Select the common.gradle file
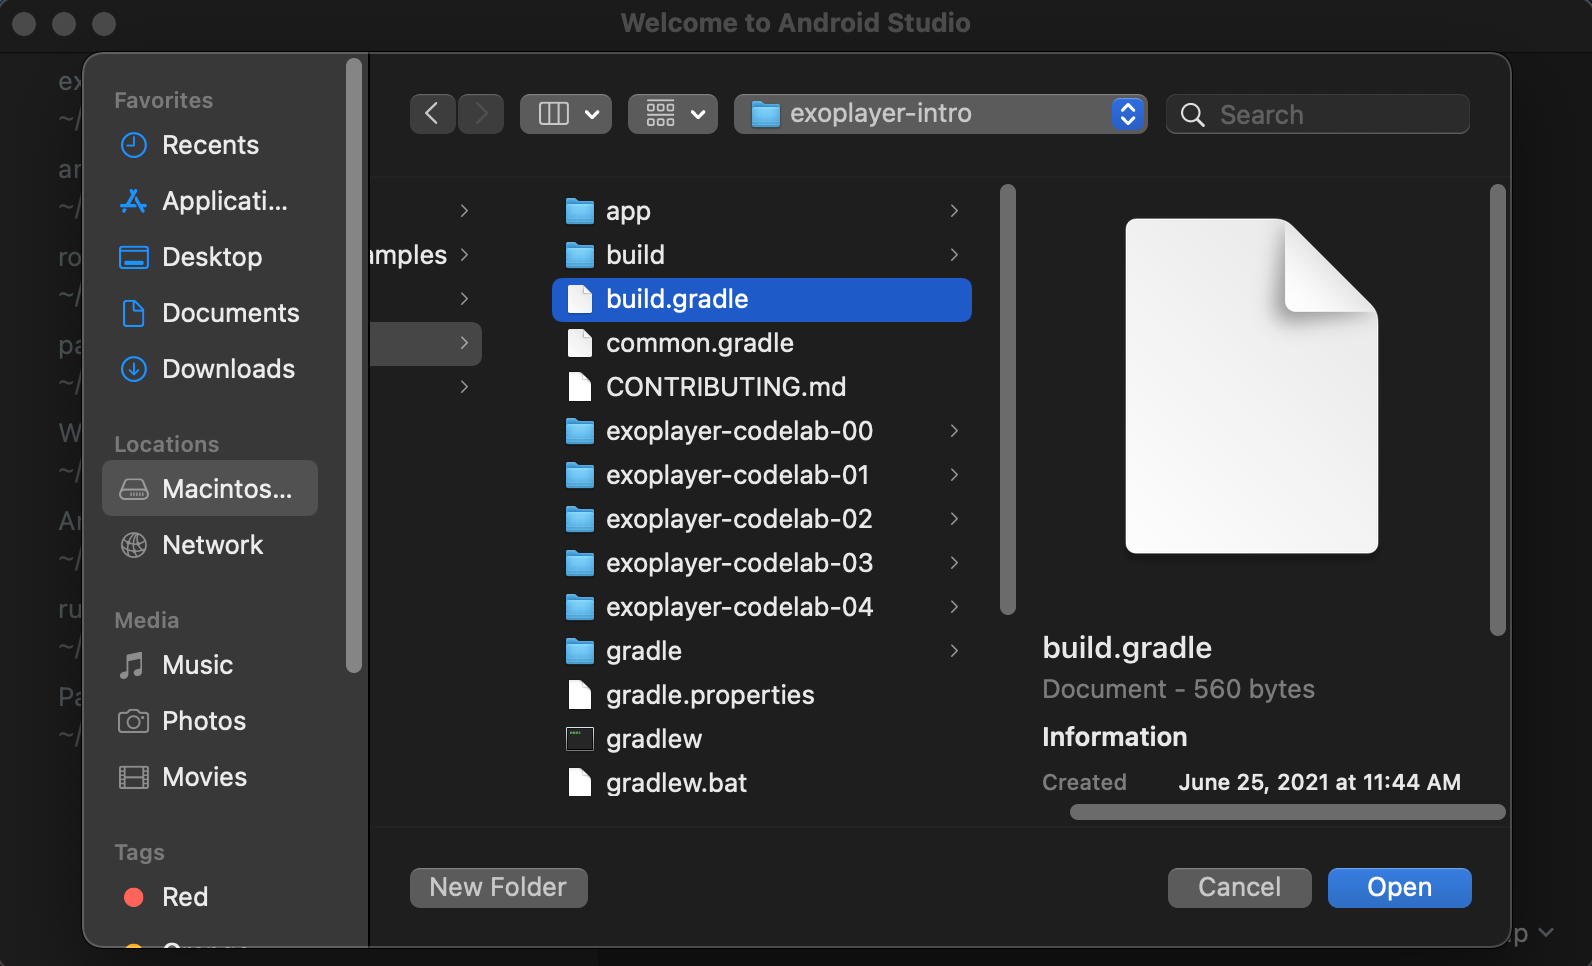The width and height of the screenshot is (1592, 966). tap(699, 343)
